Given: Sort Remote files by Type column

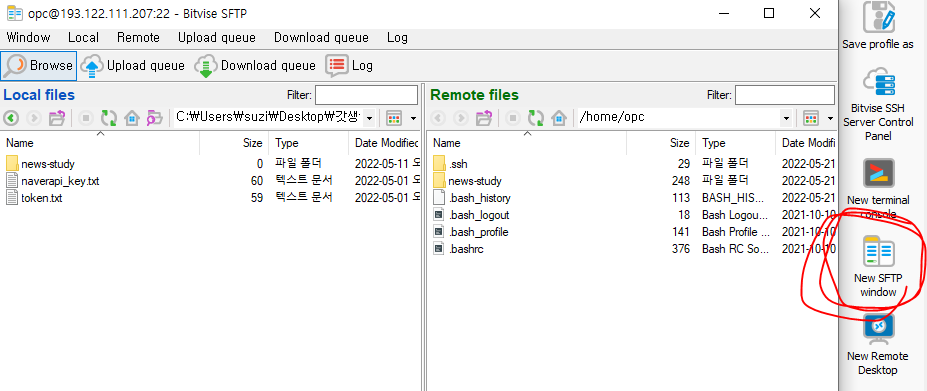Looking at the screenshot, I should (735, 143).
